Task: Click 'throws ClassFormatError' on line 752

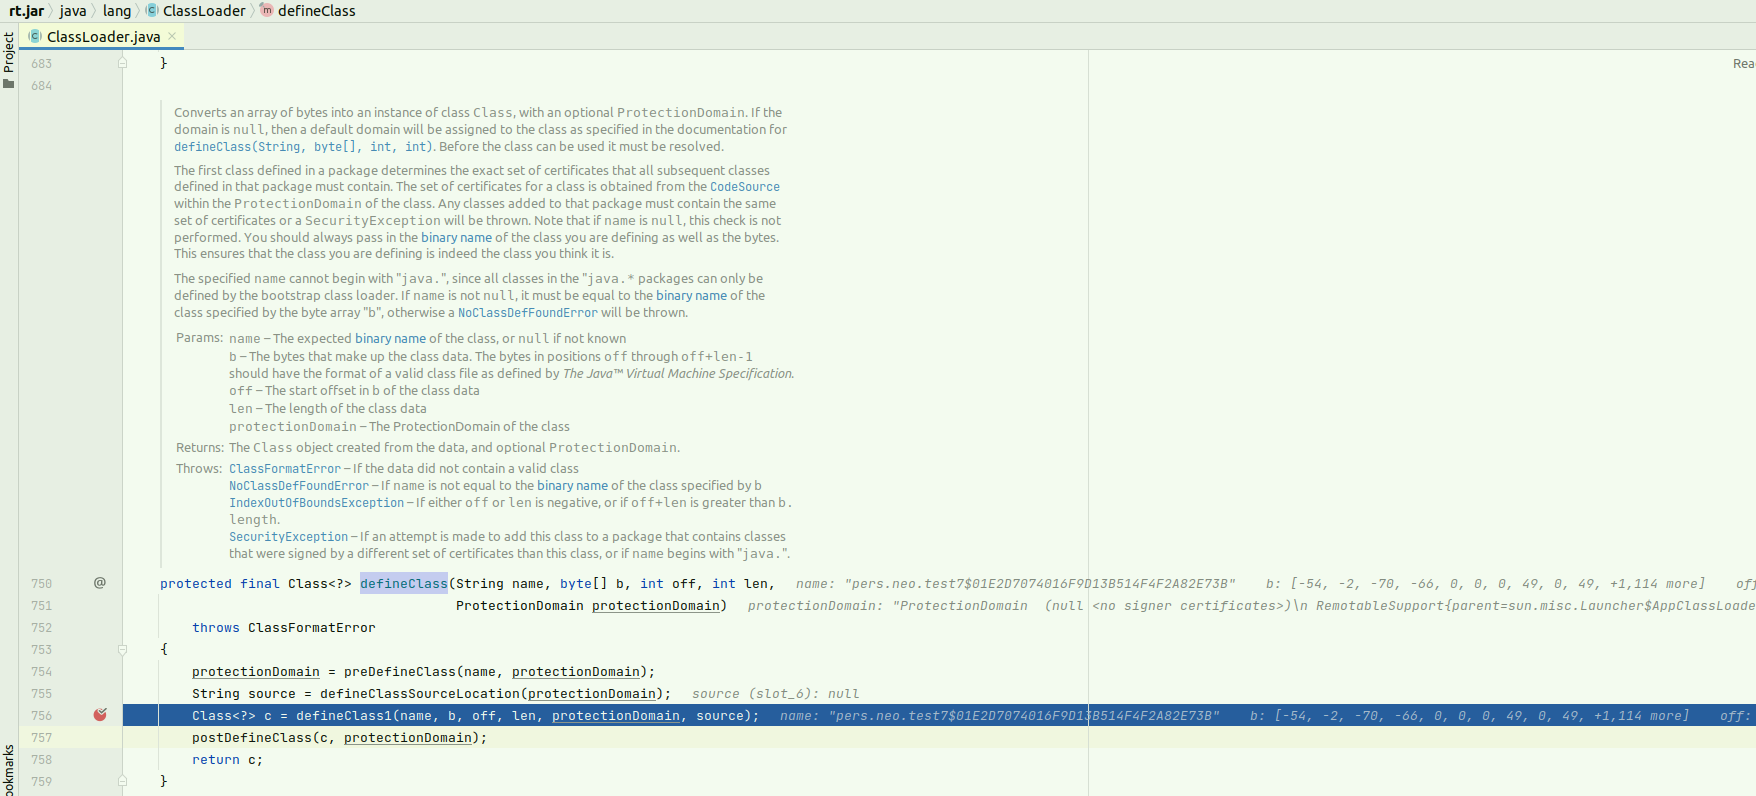Action: [x=284, y=628]
